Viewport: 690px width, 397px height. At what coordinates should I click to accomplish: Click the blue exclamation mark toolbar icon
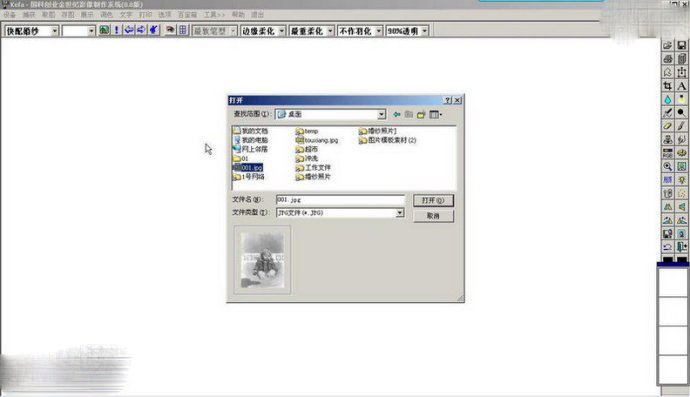(x=117, y=30)
